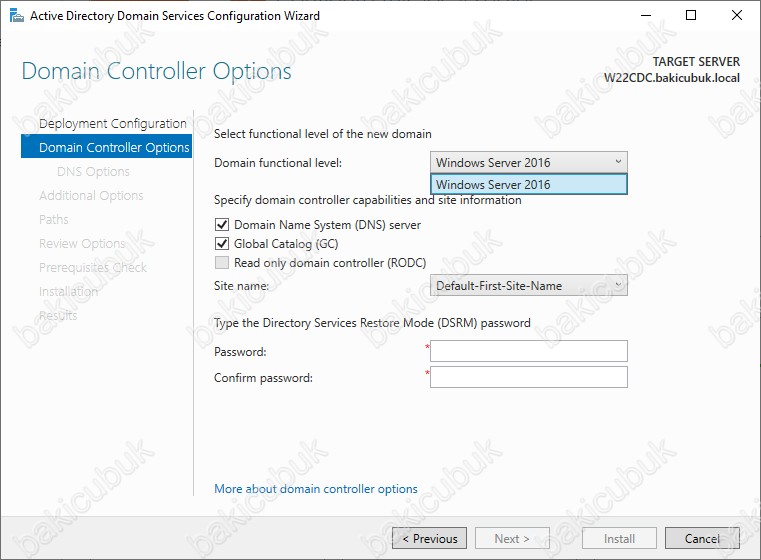Click the Next button
Viewport: 761px width, 560px height.
(x=512, y=538)
